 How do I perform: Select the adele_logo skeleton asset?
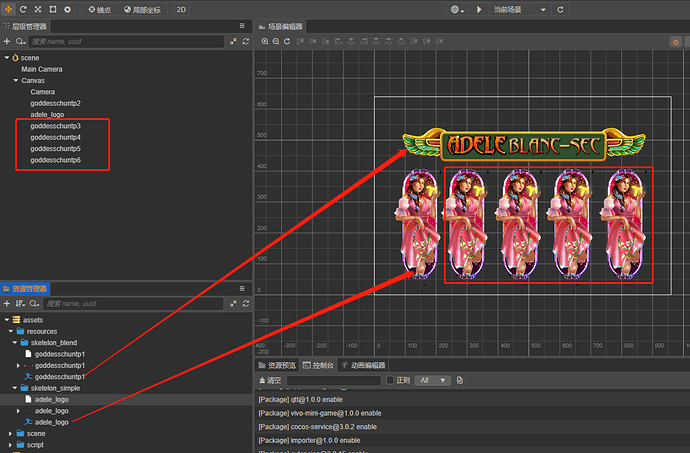click(51, 422)
